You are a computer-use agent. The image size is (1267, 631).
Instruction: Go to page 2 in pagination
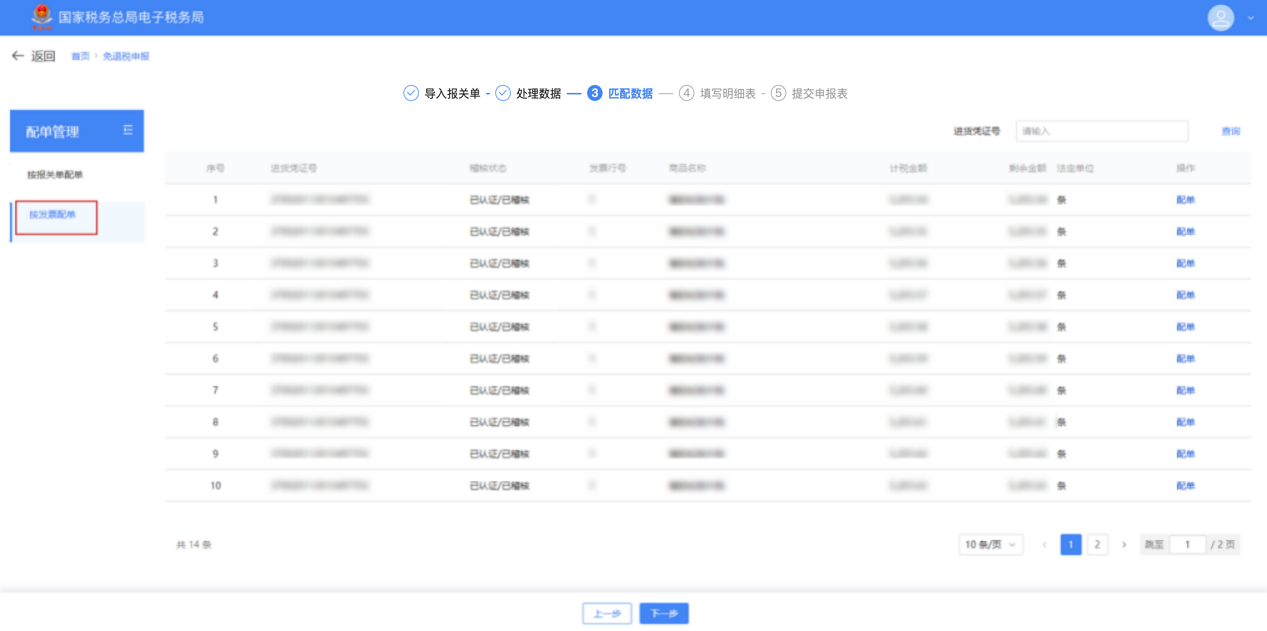tap(1097, 545)
